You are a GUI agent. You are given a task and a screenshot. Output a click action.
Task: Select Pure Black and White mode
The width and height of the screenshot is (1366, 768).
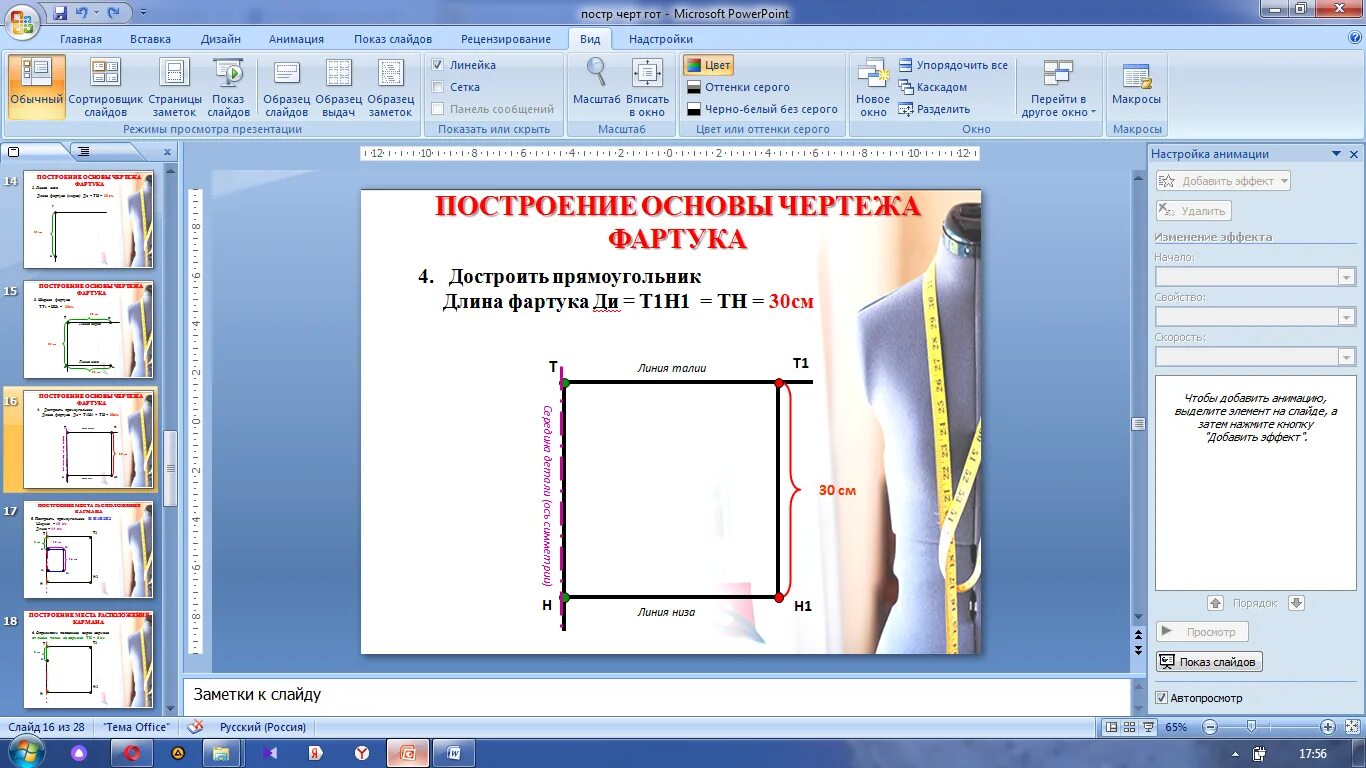762,109
